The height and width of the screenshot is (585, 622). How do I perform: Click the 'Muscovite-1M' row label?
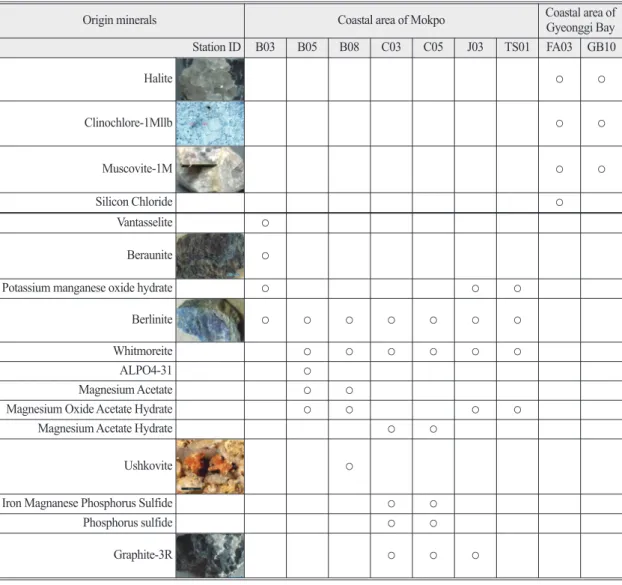pos(137,169)
